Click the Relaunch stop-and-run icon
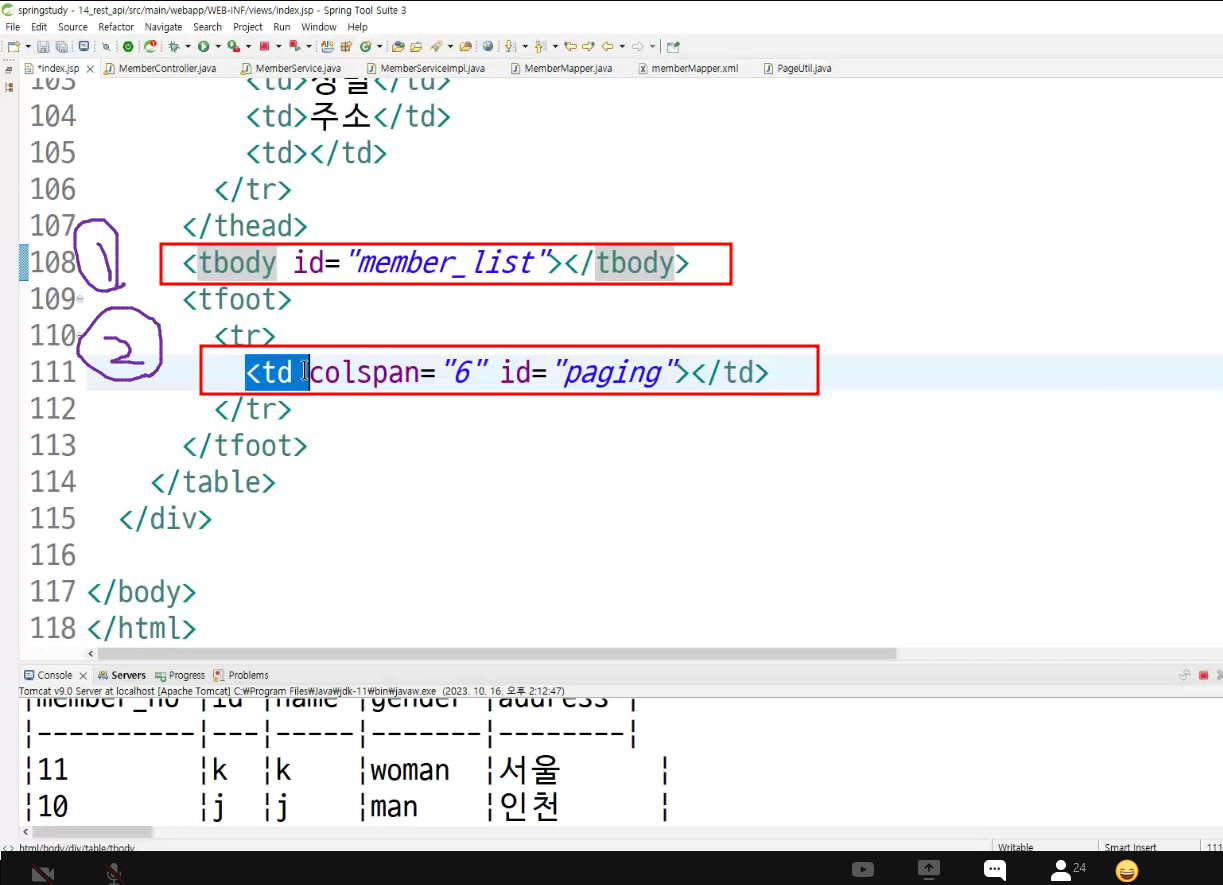Image resolution: width=1223 pixels, height=885 pixels. pyautogui.click(x=294, y=46)
